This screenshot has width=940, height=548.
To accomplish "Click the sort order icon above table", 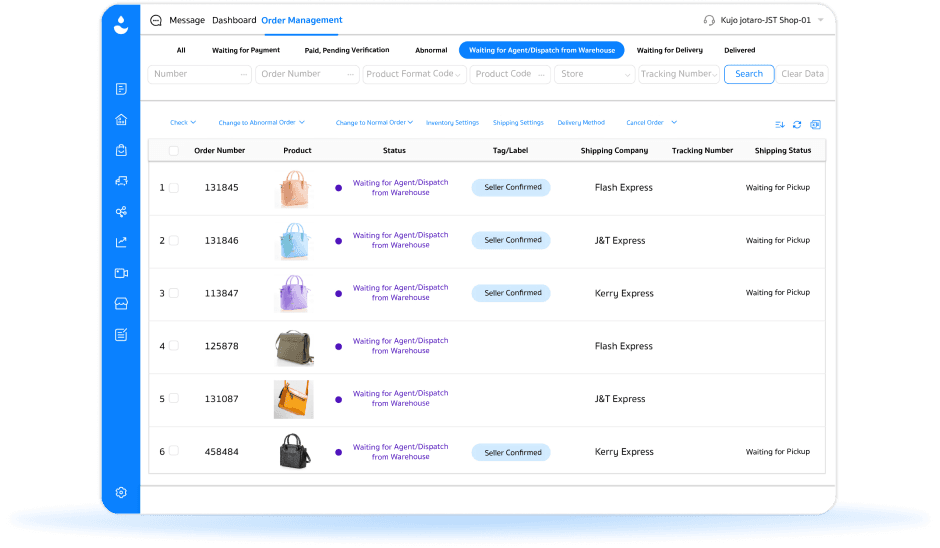I will 780,124.
